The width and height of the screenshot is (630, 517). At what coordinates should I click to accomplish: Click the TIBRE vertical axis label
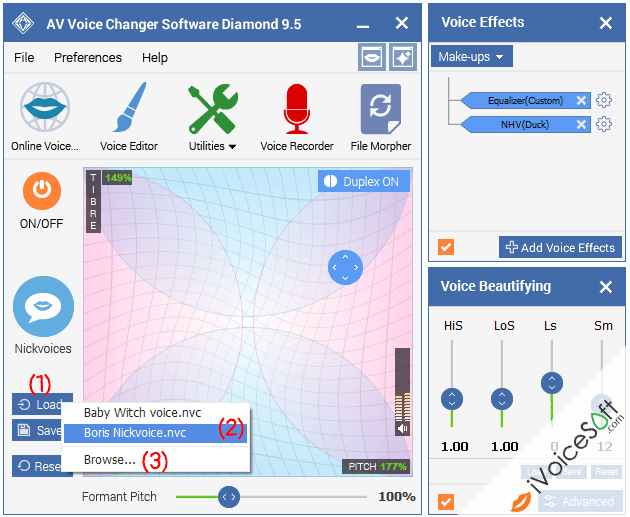93,201
